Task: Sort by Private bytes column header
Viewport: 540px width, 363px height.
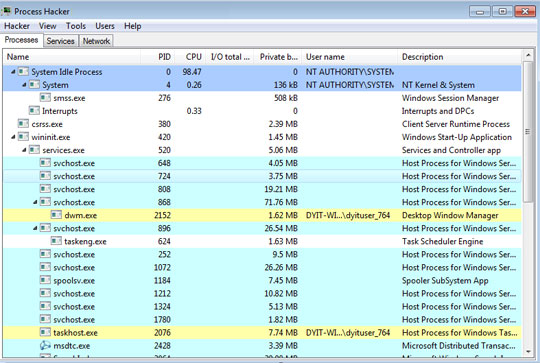Action: [x=278, y=57]
